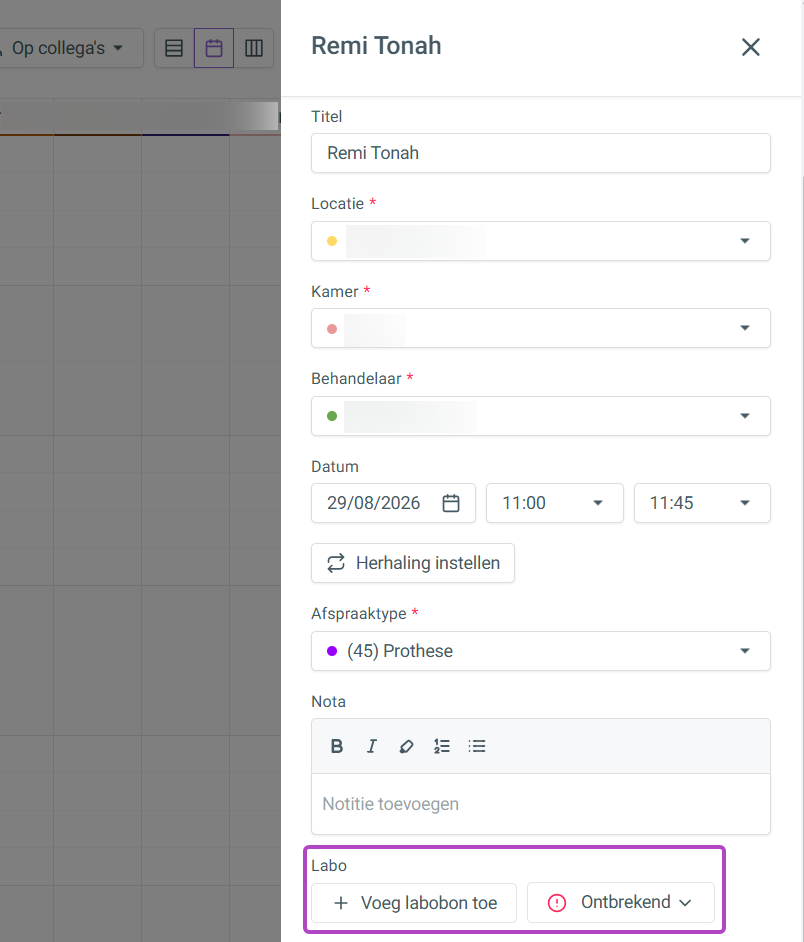Toggle italic formatting in Nota editor

371,746
